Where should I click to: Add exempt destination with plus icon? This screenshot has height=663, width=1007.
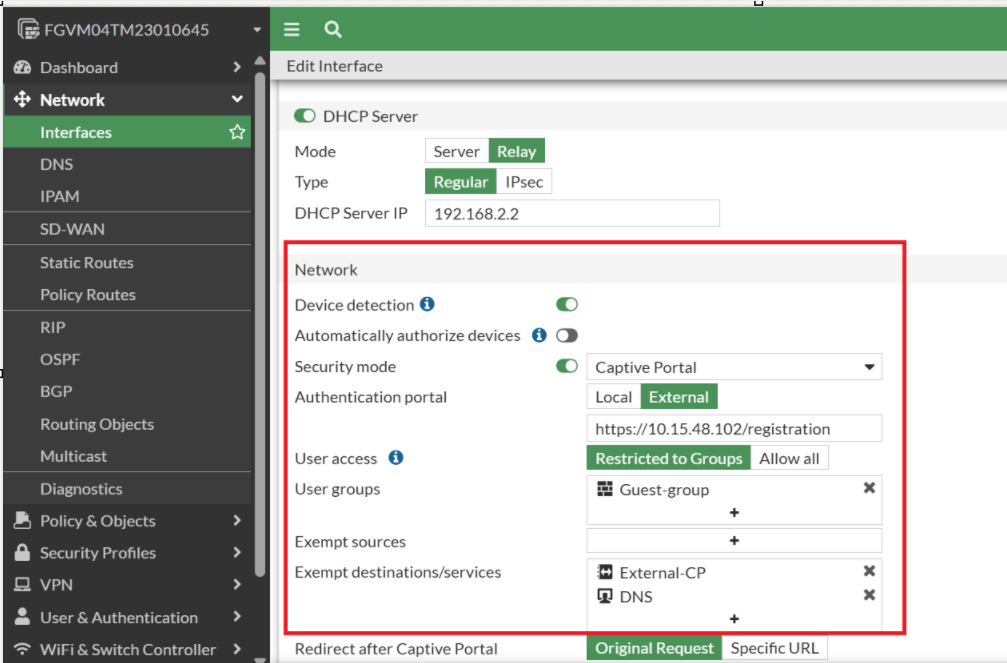734,618
